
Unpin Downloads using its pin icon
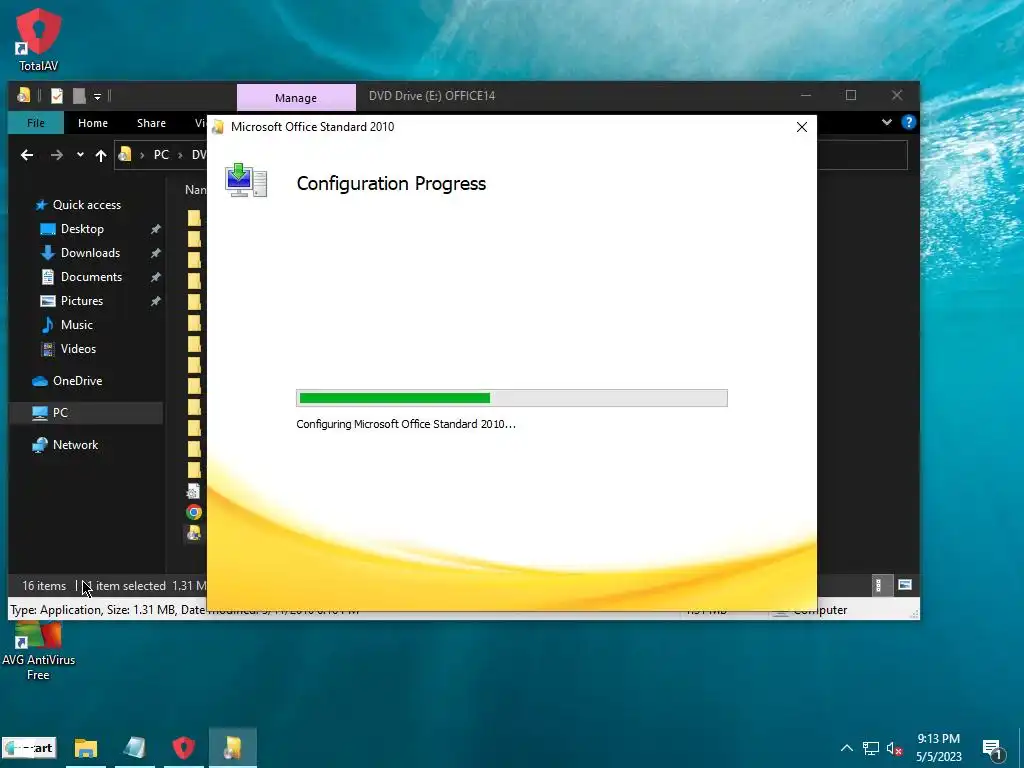pyautogui.click(x=155, y=253)
